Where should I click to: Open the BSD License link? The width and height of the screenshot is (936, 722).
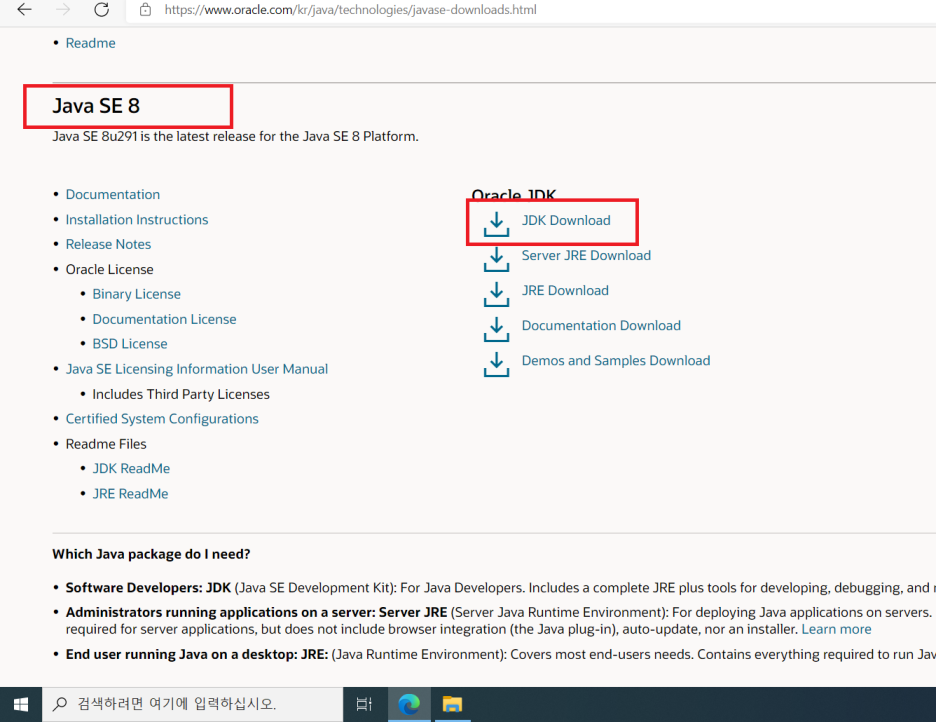coord(130,344)
